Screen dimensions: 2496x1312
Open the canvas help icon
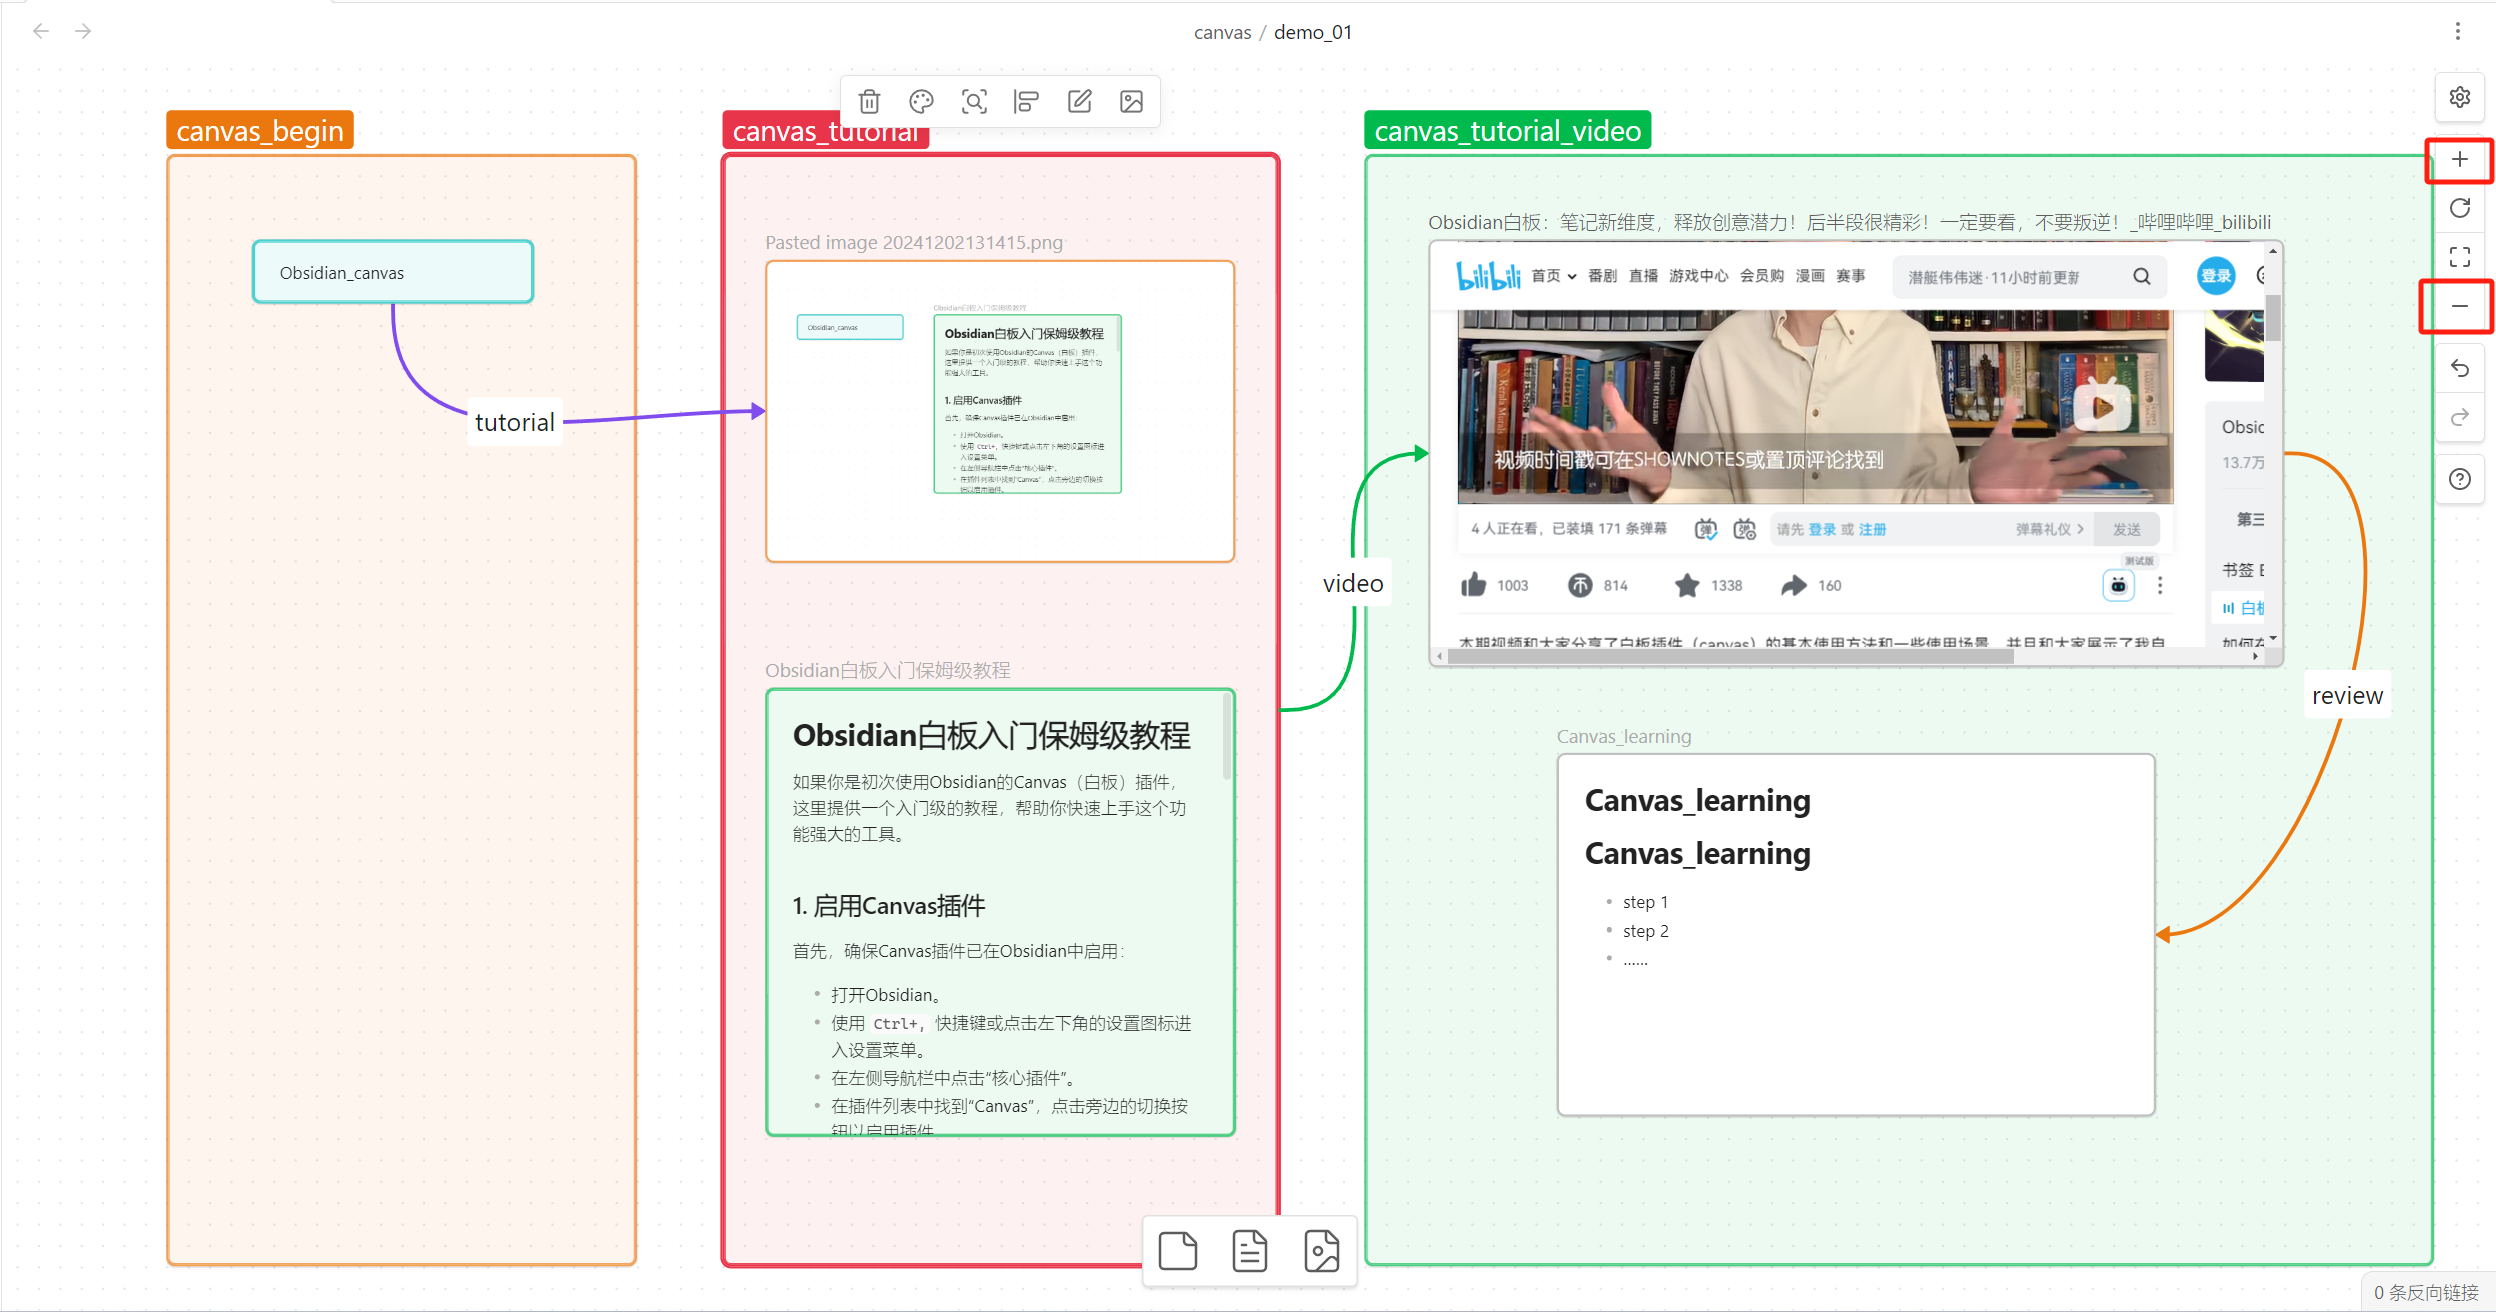pyautogui.click(x=2459, y=479)
